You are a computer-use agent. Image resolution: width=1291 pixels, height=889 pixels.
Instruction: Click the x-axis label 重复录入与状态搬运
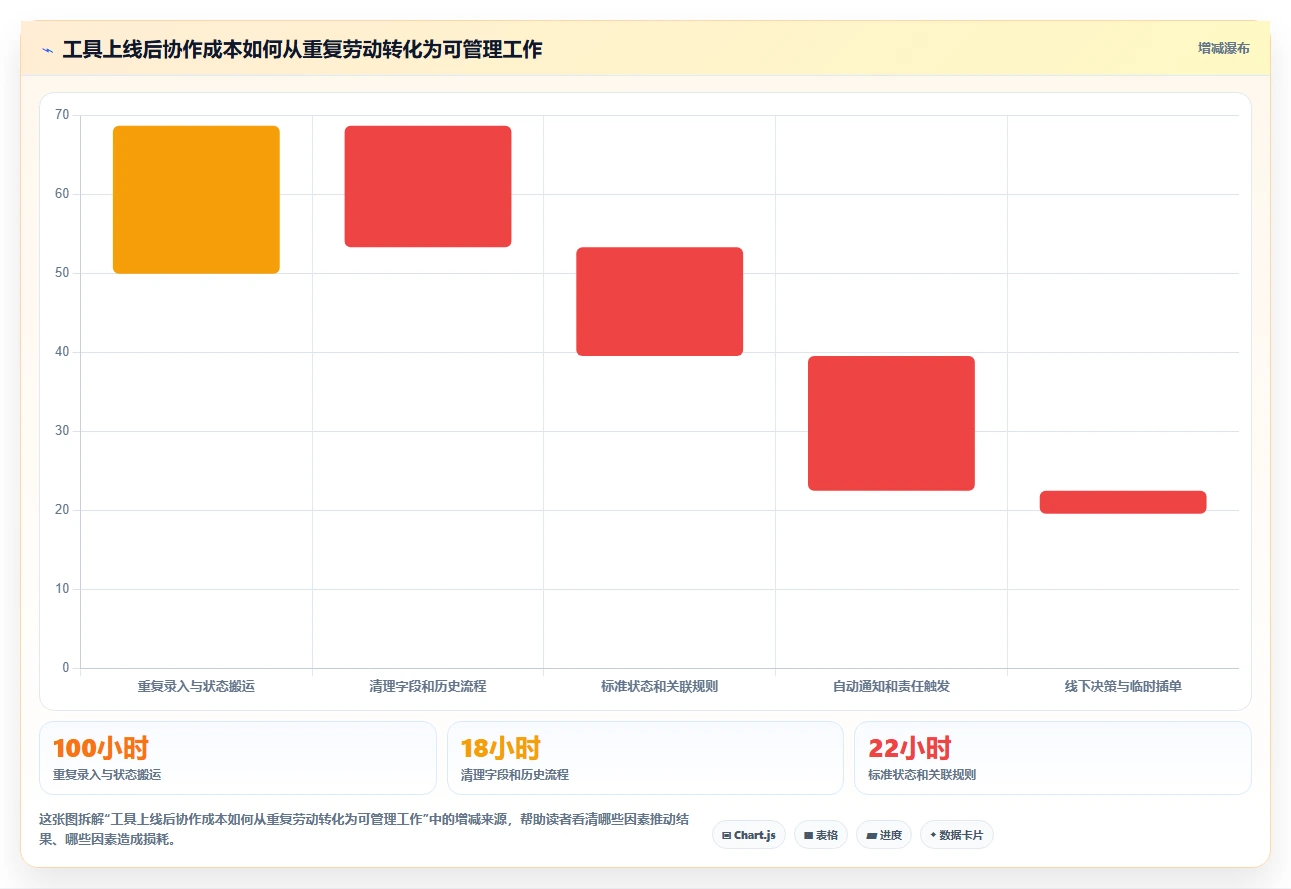(196, 687)
